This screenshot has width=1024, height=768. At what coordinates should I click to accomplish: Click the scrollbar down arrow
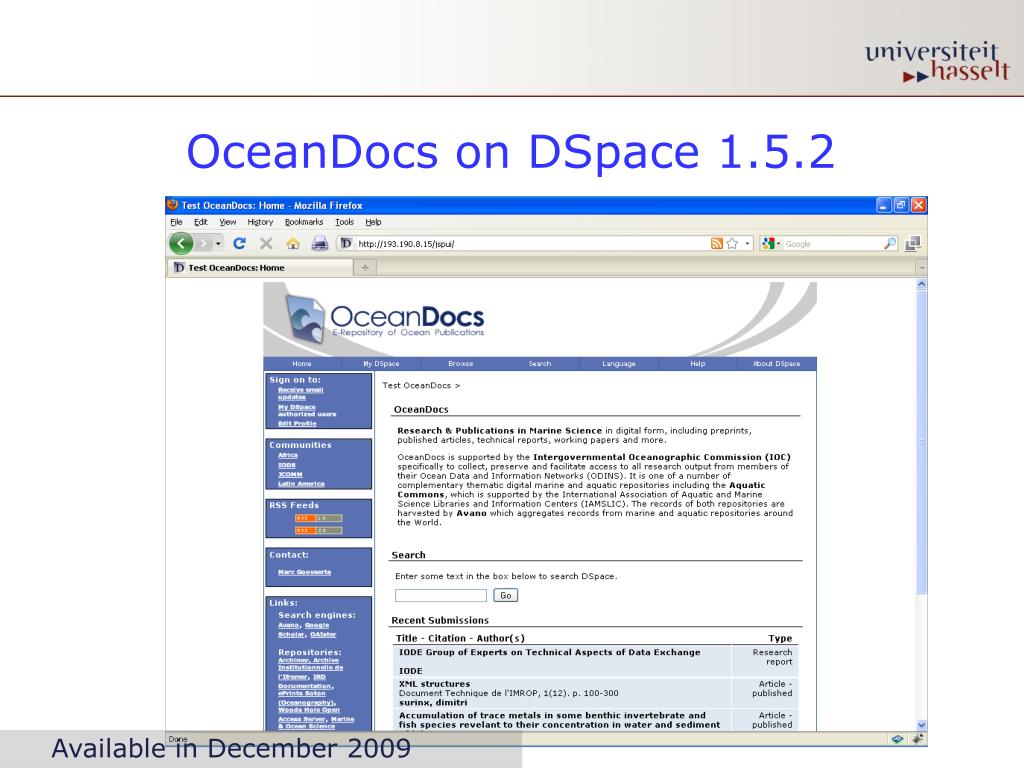[921, 725]
